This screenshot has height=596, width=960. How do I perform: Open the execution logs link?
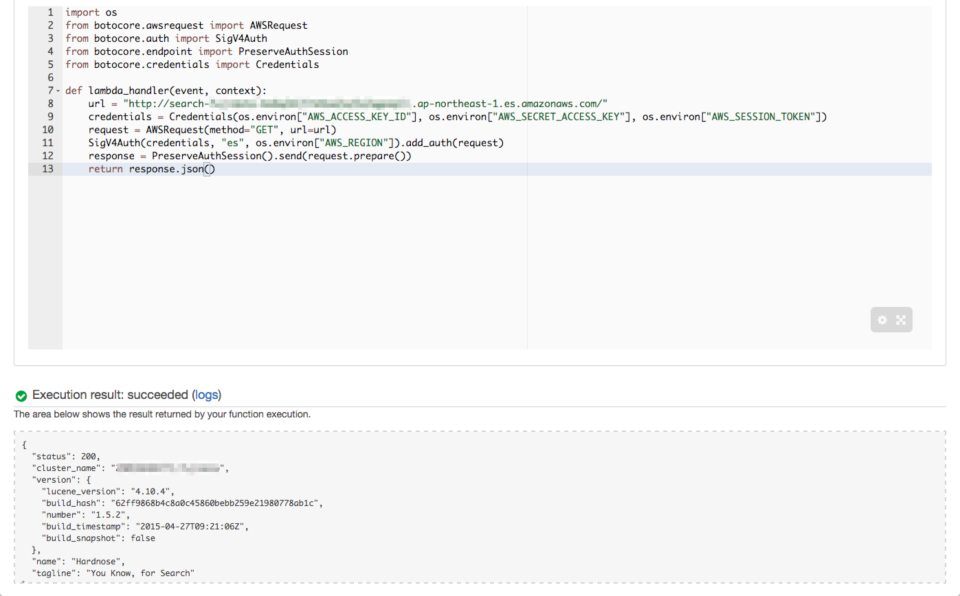pyautogui.click(x=206, y=395)
